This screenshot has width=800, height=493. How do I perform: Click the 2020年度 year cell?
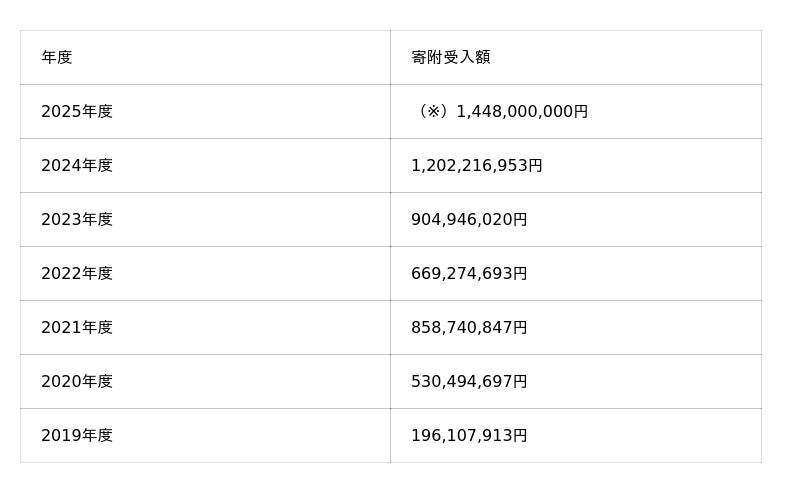point(77,382)
